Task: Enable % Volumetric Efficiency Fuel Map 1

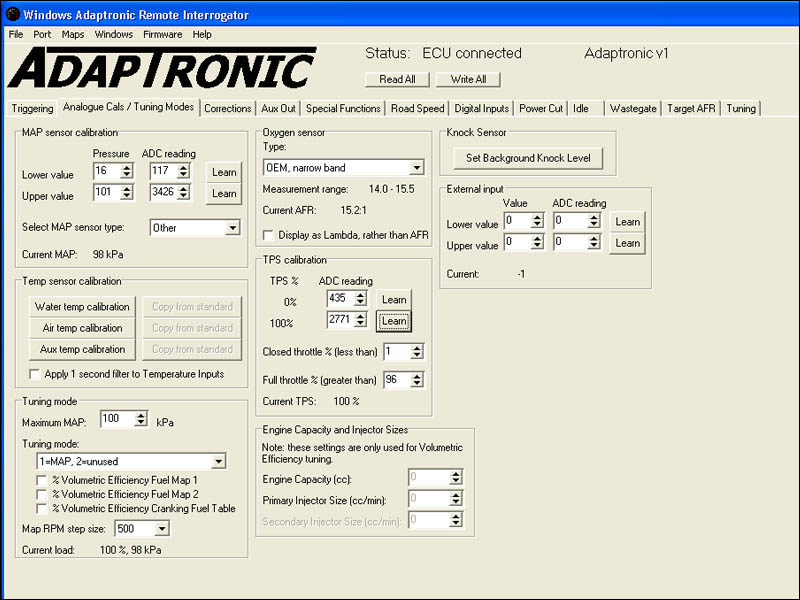Action: pyautogui.click(x=41, y=481)
